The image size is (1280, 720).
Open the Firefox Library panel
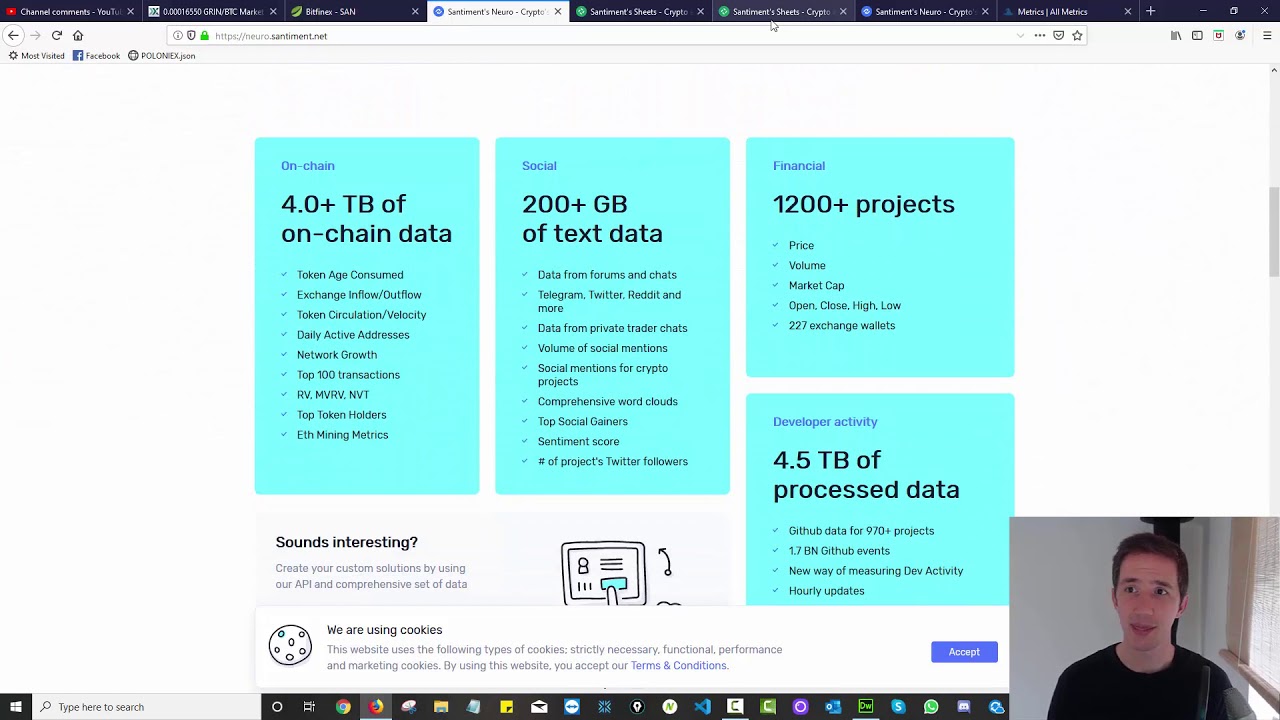click(x=1176, y=35)
